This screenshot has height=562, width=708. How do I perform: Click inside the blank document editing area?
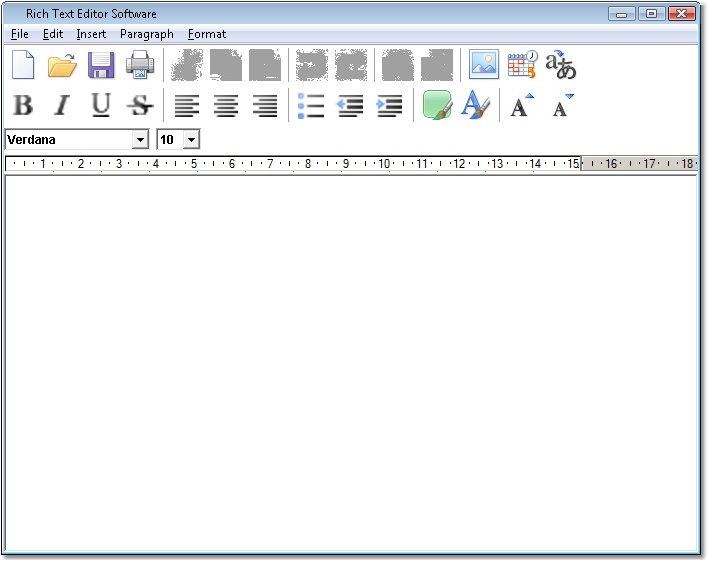click(x=350, y=360)
